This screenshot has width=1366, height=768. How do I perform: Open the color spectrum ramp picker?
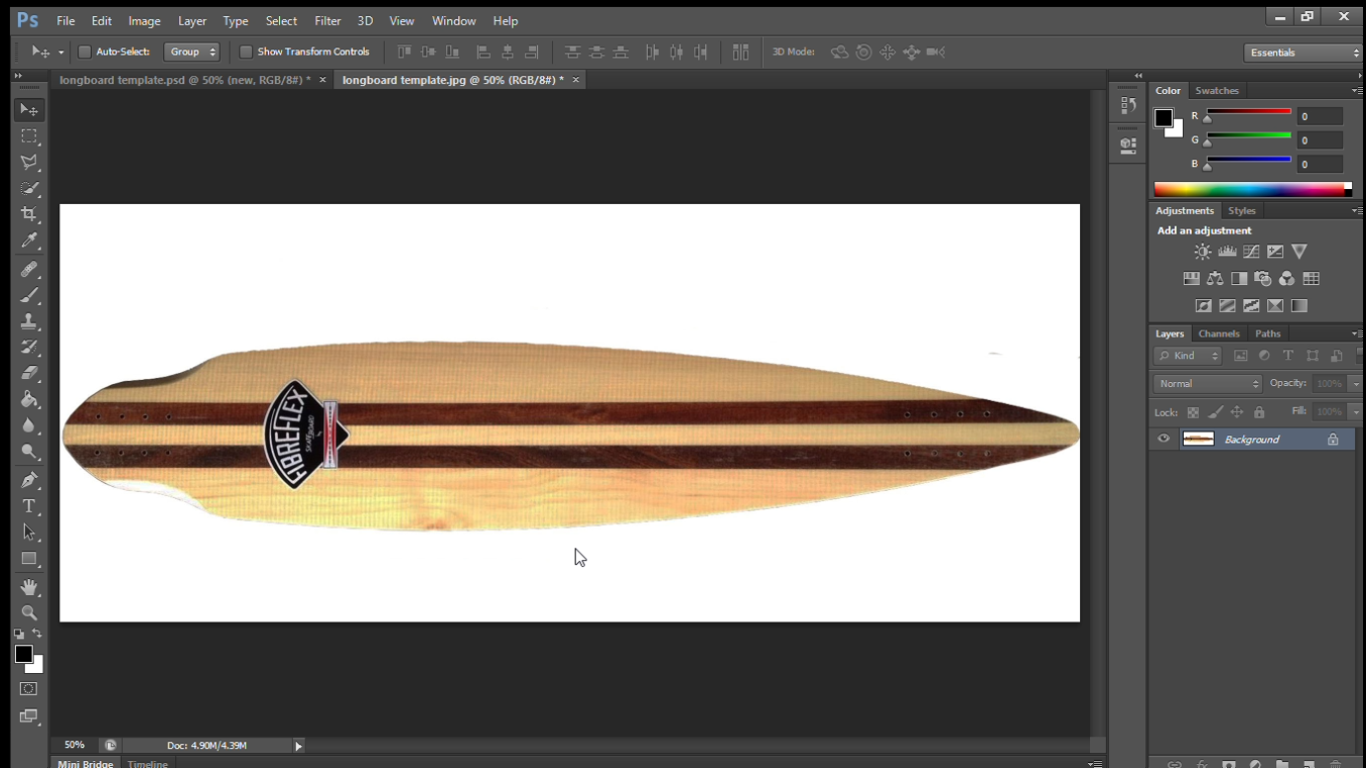(1251, 187)
